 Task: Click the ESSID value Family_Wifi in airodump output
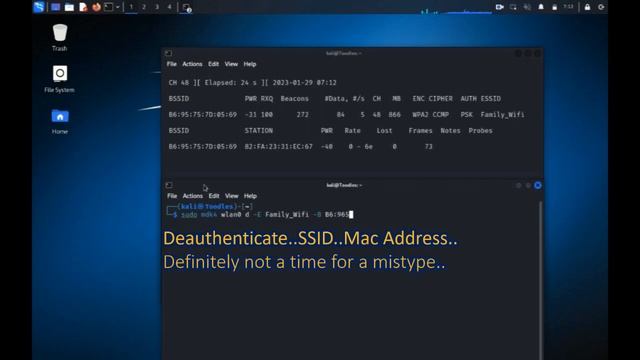(502, 115)
